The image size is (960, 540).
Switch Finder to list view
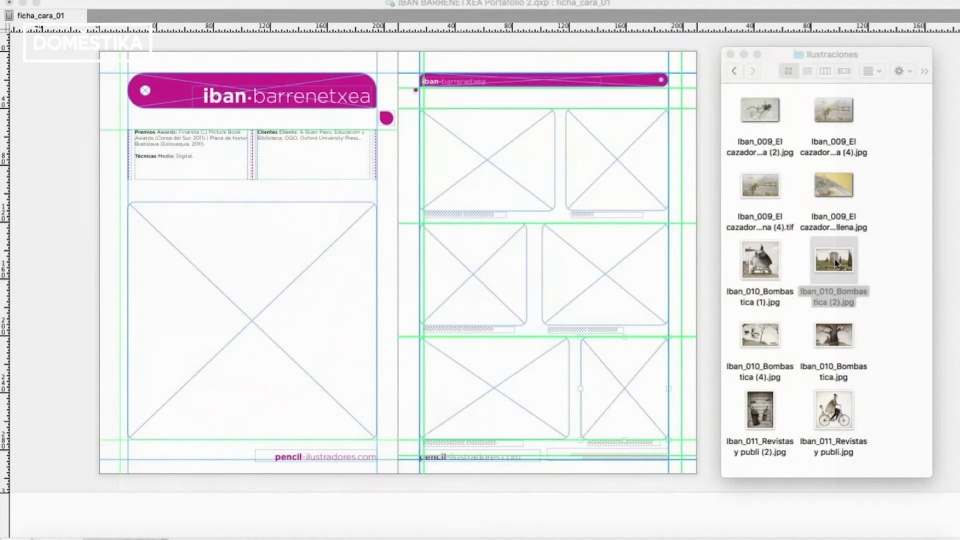coord(807,71)
